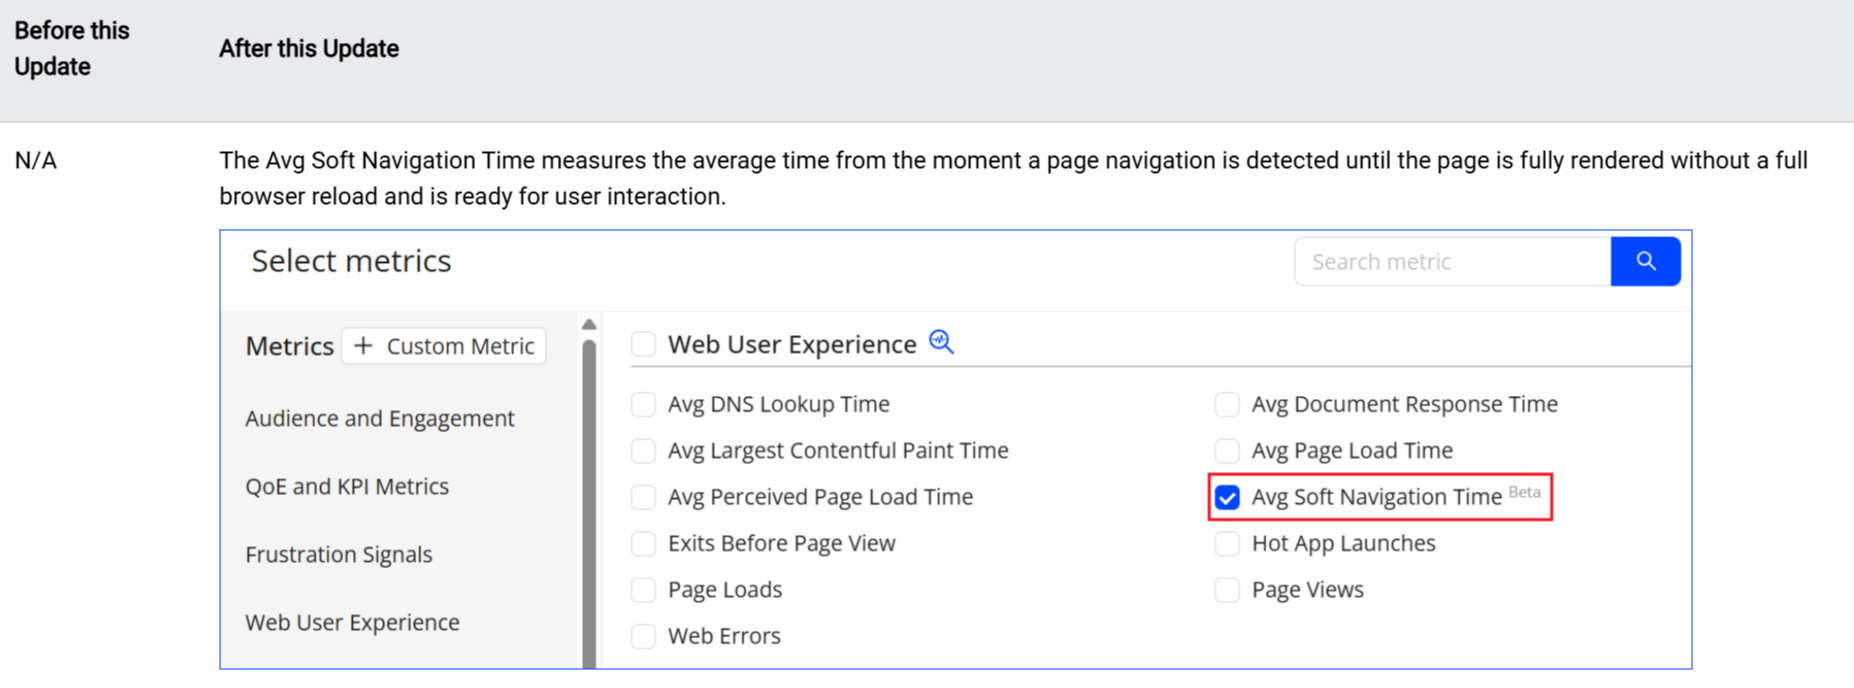Select the Web Errors checkbox
This screenshot has width=1854, height=688.
[x=643, y=636]
